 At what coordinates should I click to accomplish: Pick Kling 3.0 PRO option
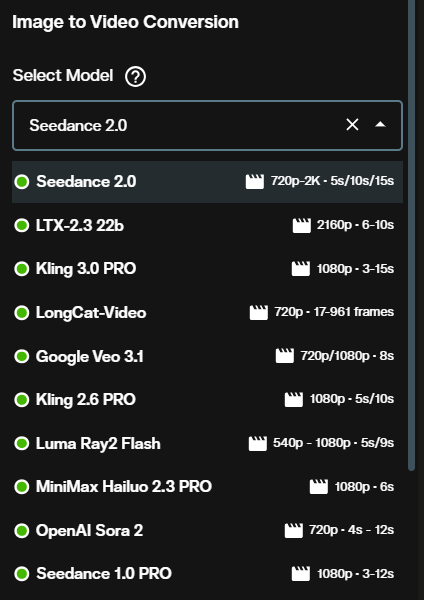click(x=207, y=269)
